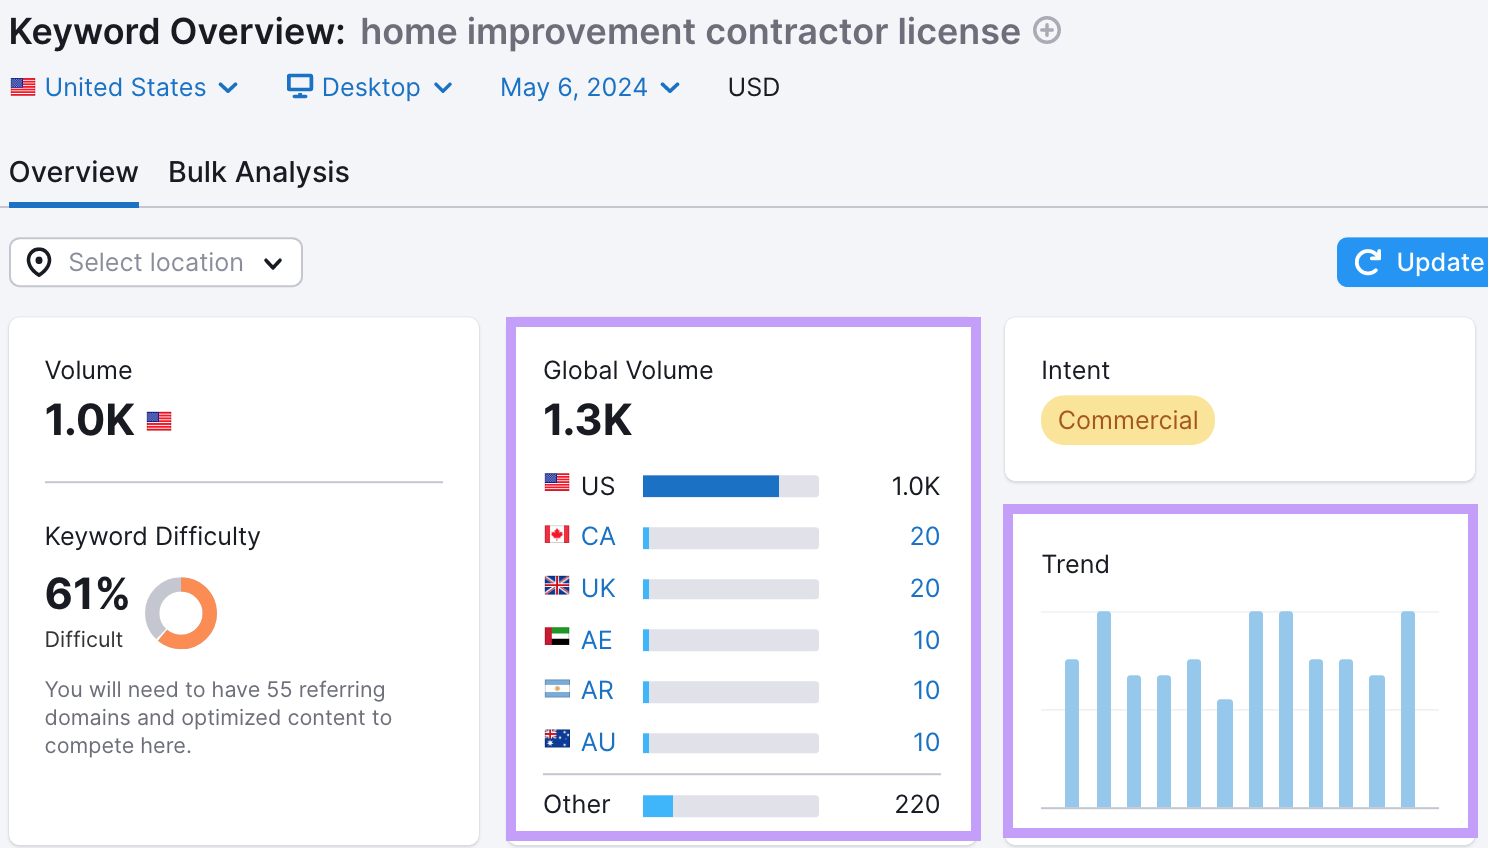The width and height of the screenshot is (1488, 848).
Task: Click the Keyword Difficulty donut chart
Action: (x=181, y=613)
